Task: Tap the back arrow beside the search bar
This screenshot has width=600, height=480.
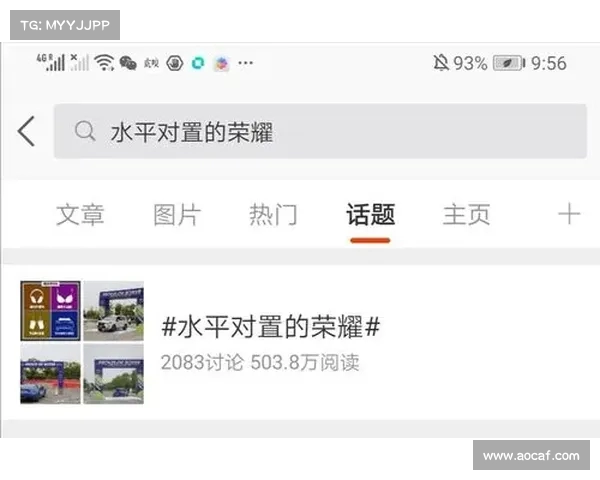Action: 27,131
